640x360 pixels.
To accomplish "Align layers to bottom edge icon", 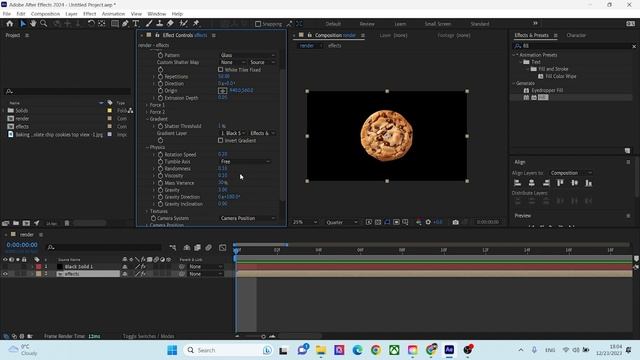I will point(589,183).
